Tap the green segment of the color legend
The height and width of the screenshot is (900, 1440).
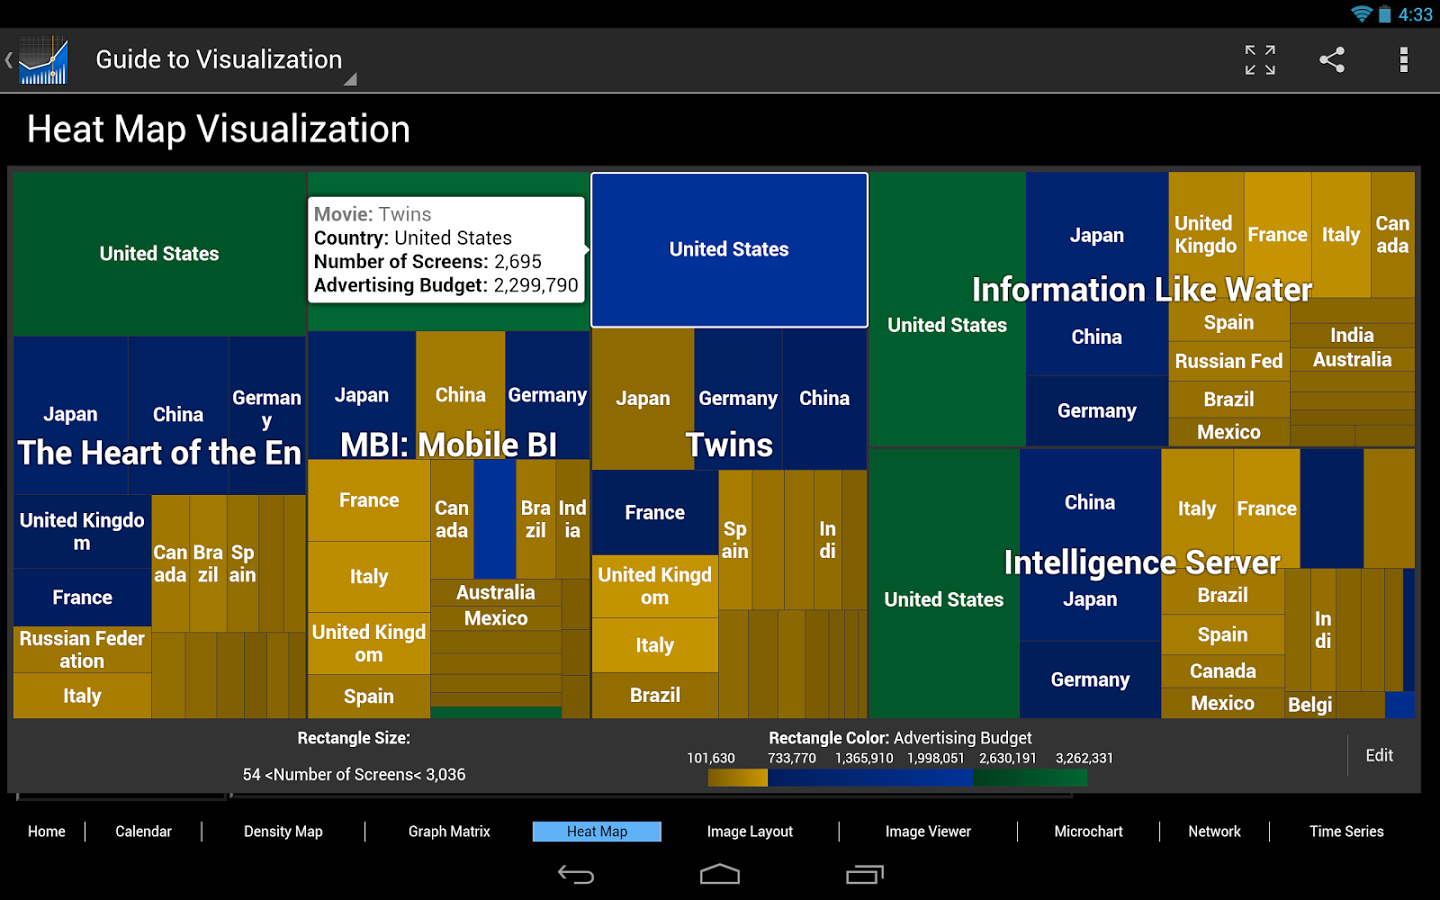pos(1030,777)
